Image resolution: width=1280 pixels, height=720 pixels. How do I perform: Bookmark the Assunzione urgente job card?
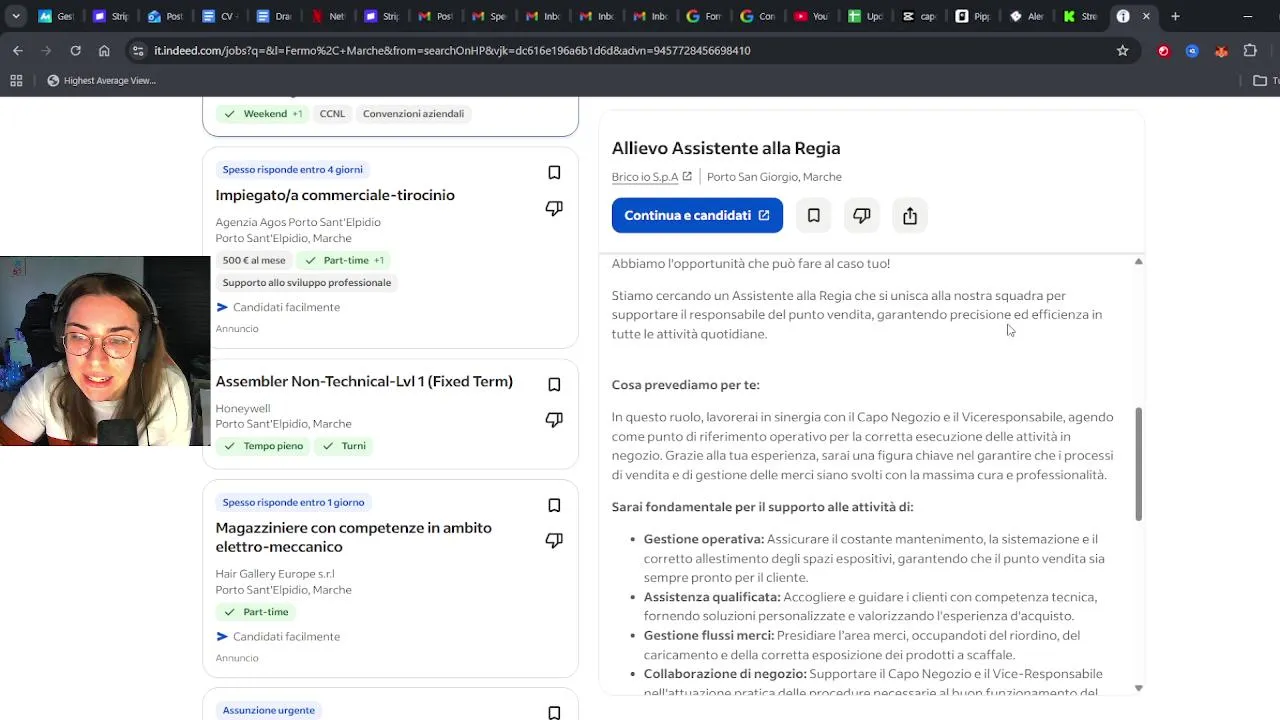coord(554,713)
